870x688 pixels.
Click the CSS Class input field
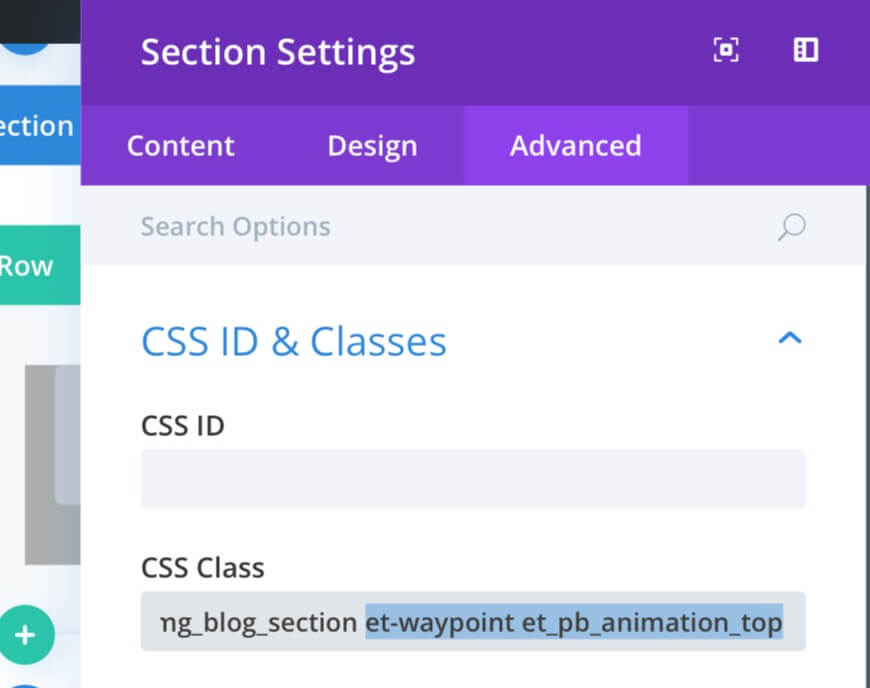(473, 621)
